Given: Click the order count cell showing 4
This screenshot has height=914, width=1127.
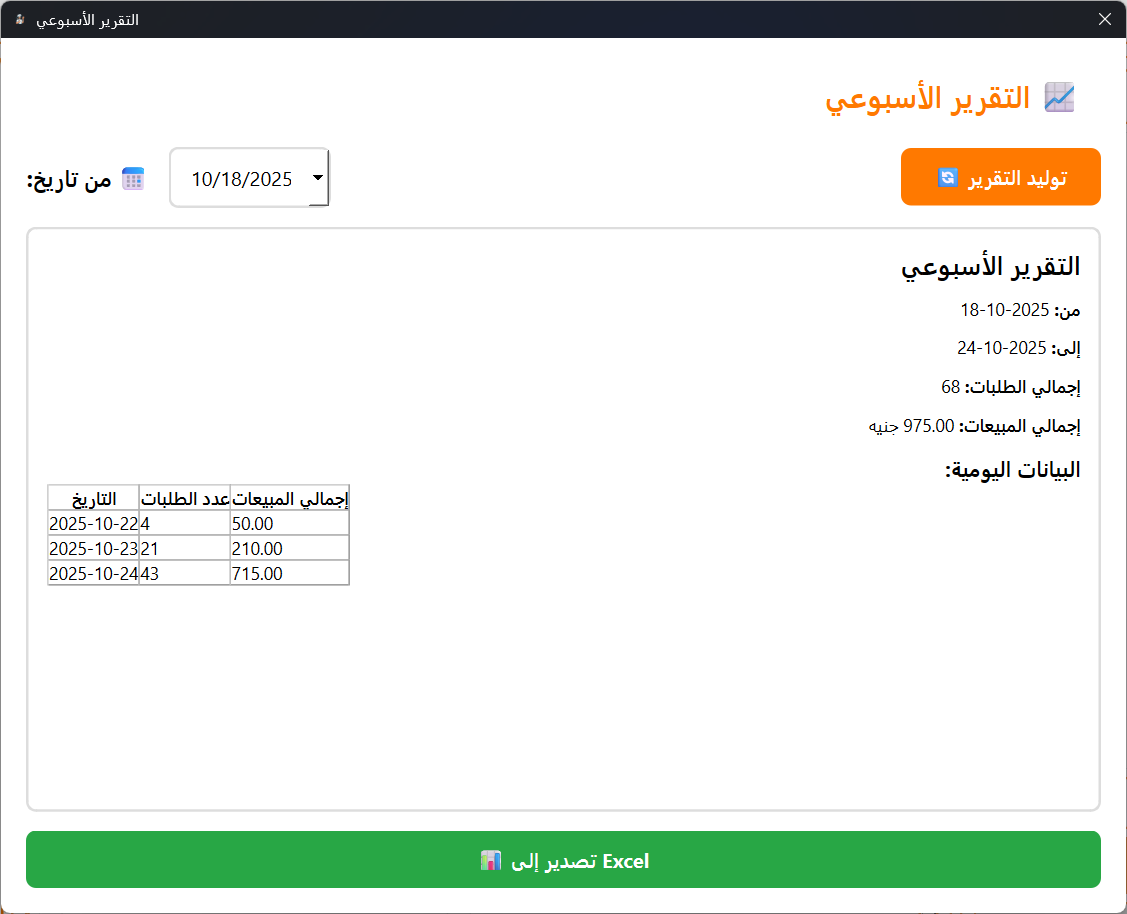Looking at the screenshot, I should (x=185, y=523).
